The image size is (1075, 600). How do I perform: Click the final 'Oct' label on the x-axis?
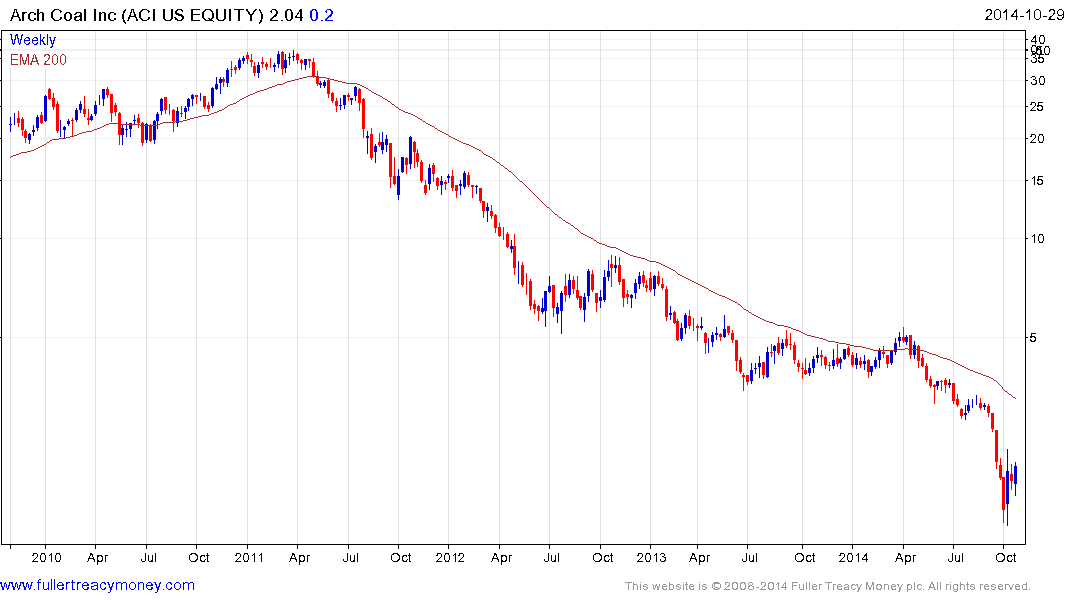(x=1006, y=558)
